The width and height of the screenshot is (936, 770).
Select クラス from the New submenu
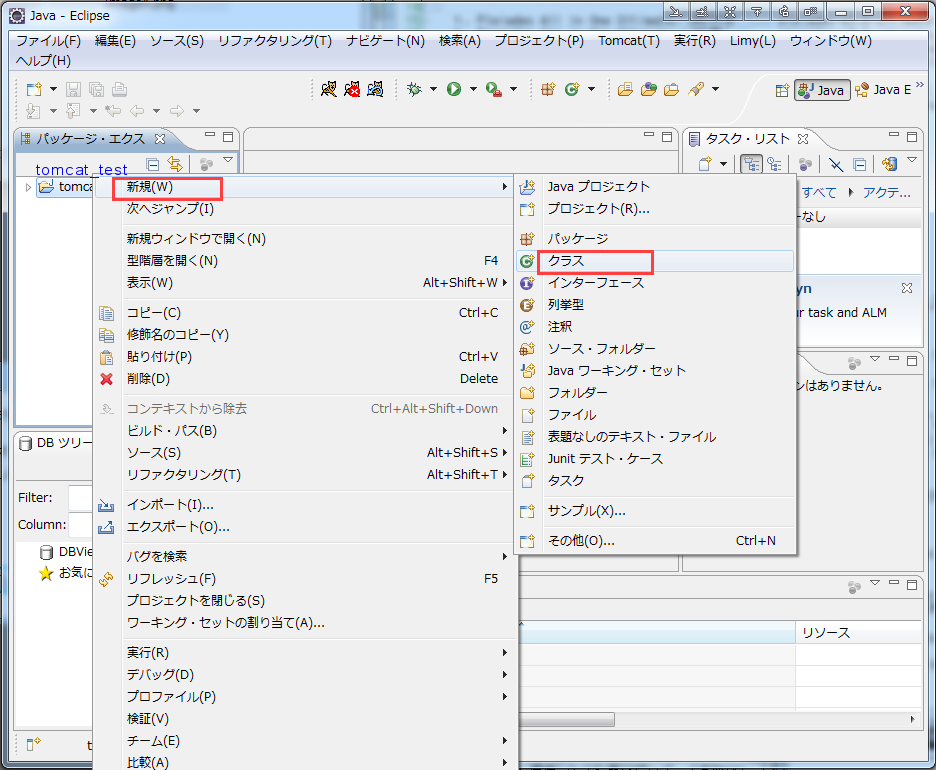pyautogui.click(x=566, y=261)
